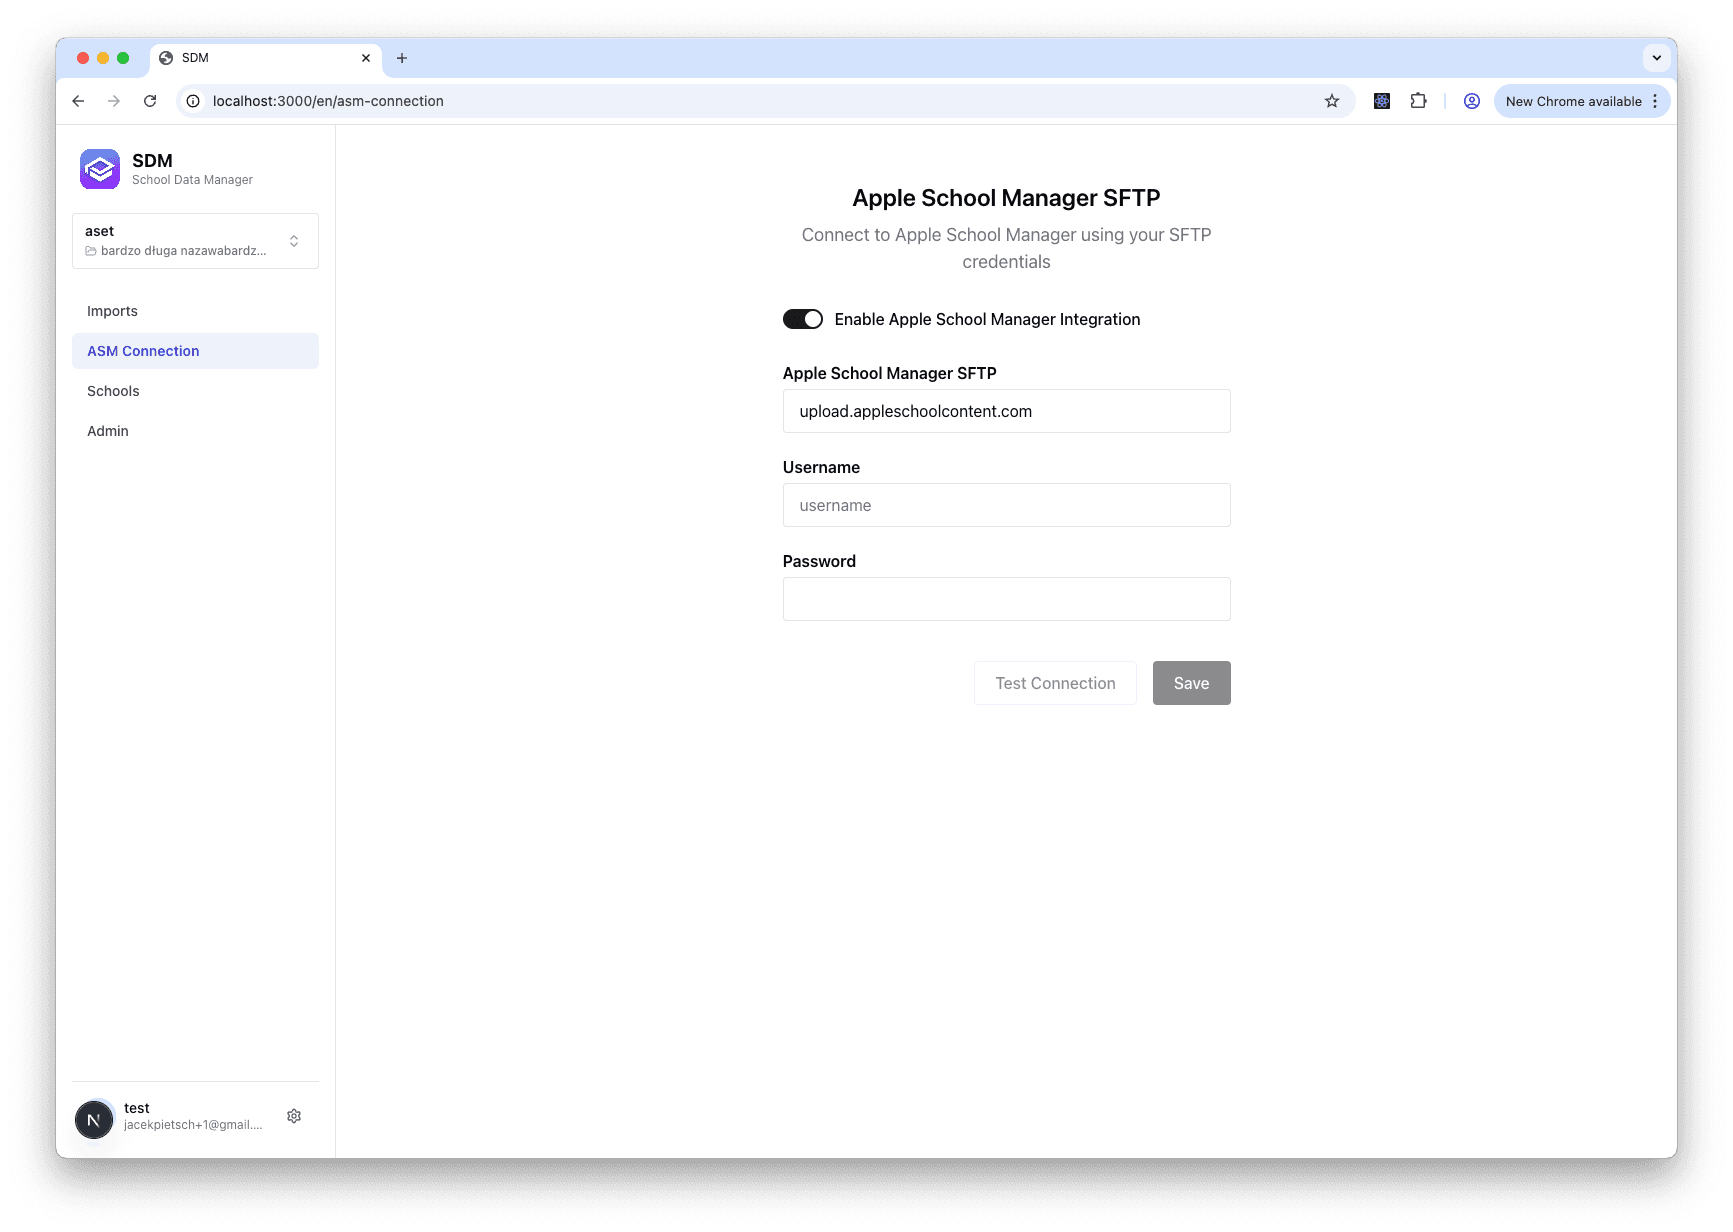
Task: Click the Password label
Action: [x=819, y=561]
